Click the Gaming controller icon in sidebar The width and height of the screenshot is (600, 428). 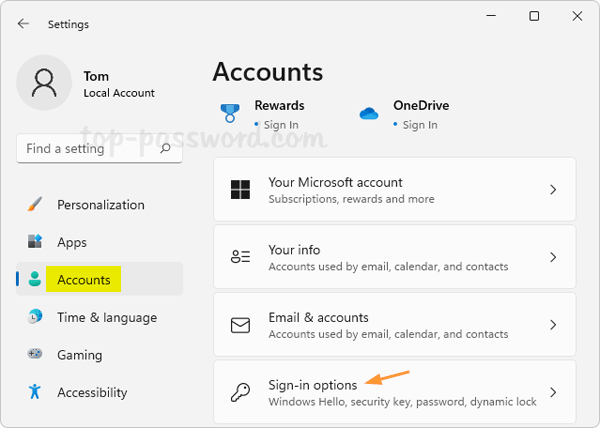35,355
